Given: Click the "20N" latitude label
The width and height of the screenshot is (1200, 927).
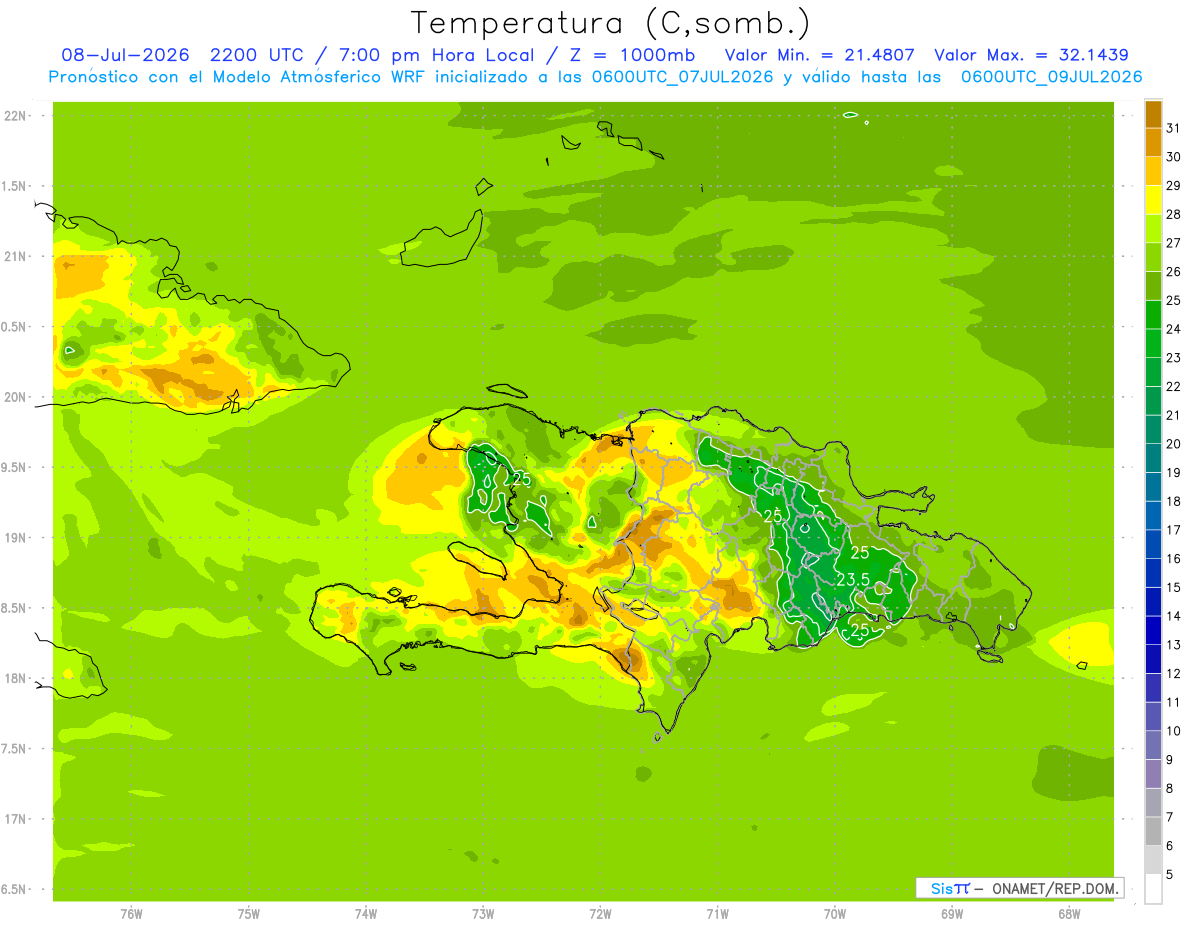Looking at the screenshot, I should [x=16, y=397].
